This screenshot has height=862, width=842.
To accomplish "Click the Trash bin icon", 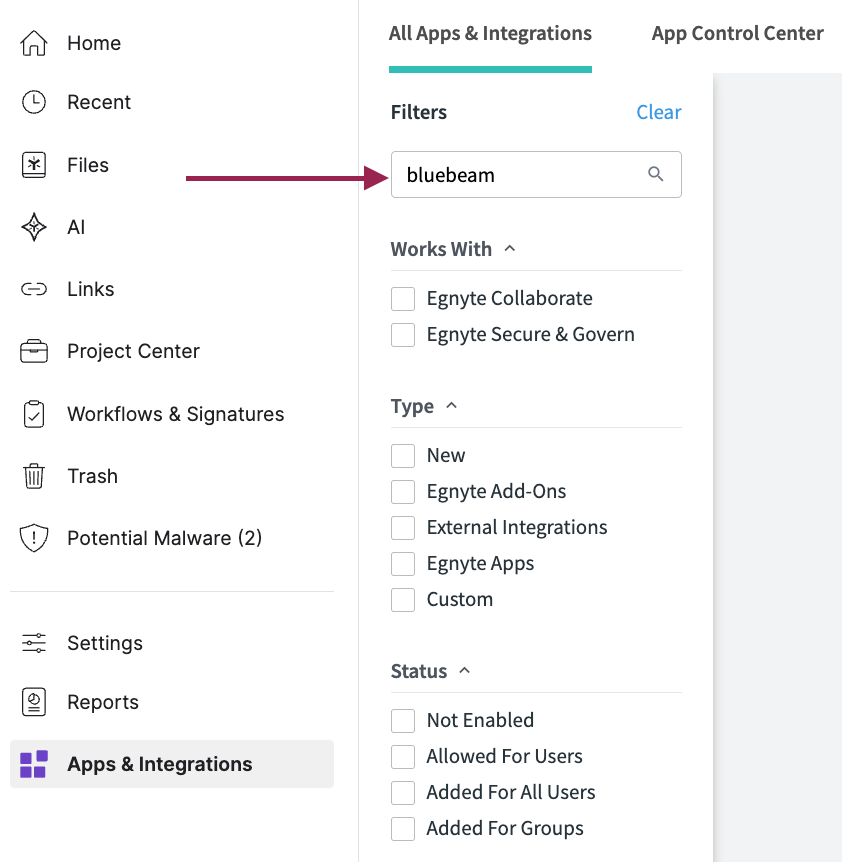I will tap(34, 476).
